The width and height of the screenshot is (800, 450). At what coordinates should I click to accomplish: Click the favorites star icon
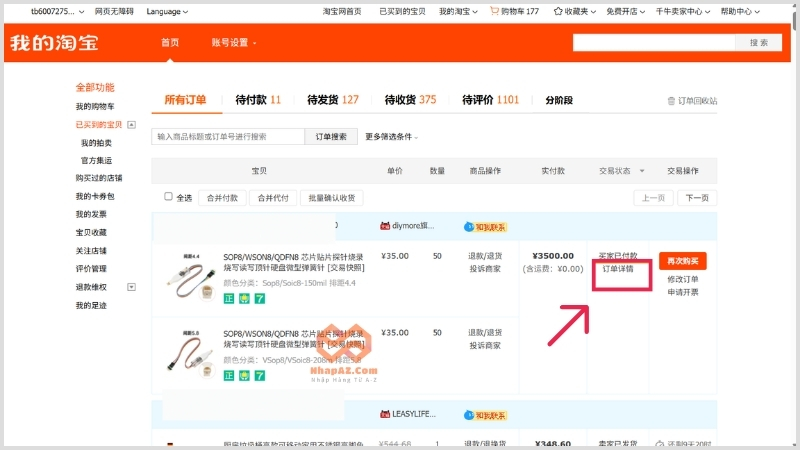tap(556, 11)
